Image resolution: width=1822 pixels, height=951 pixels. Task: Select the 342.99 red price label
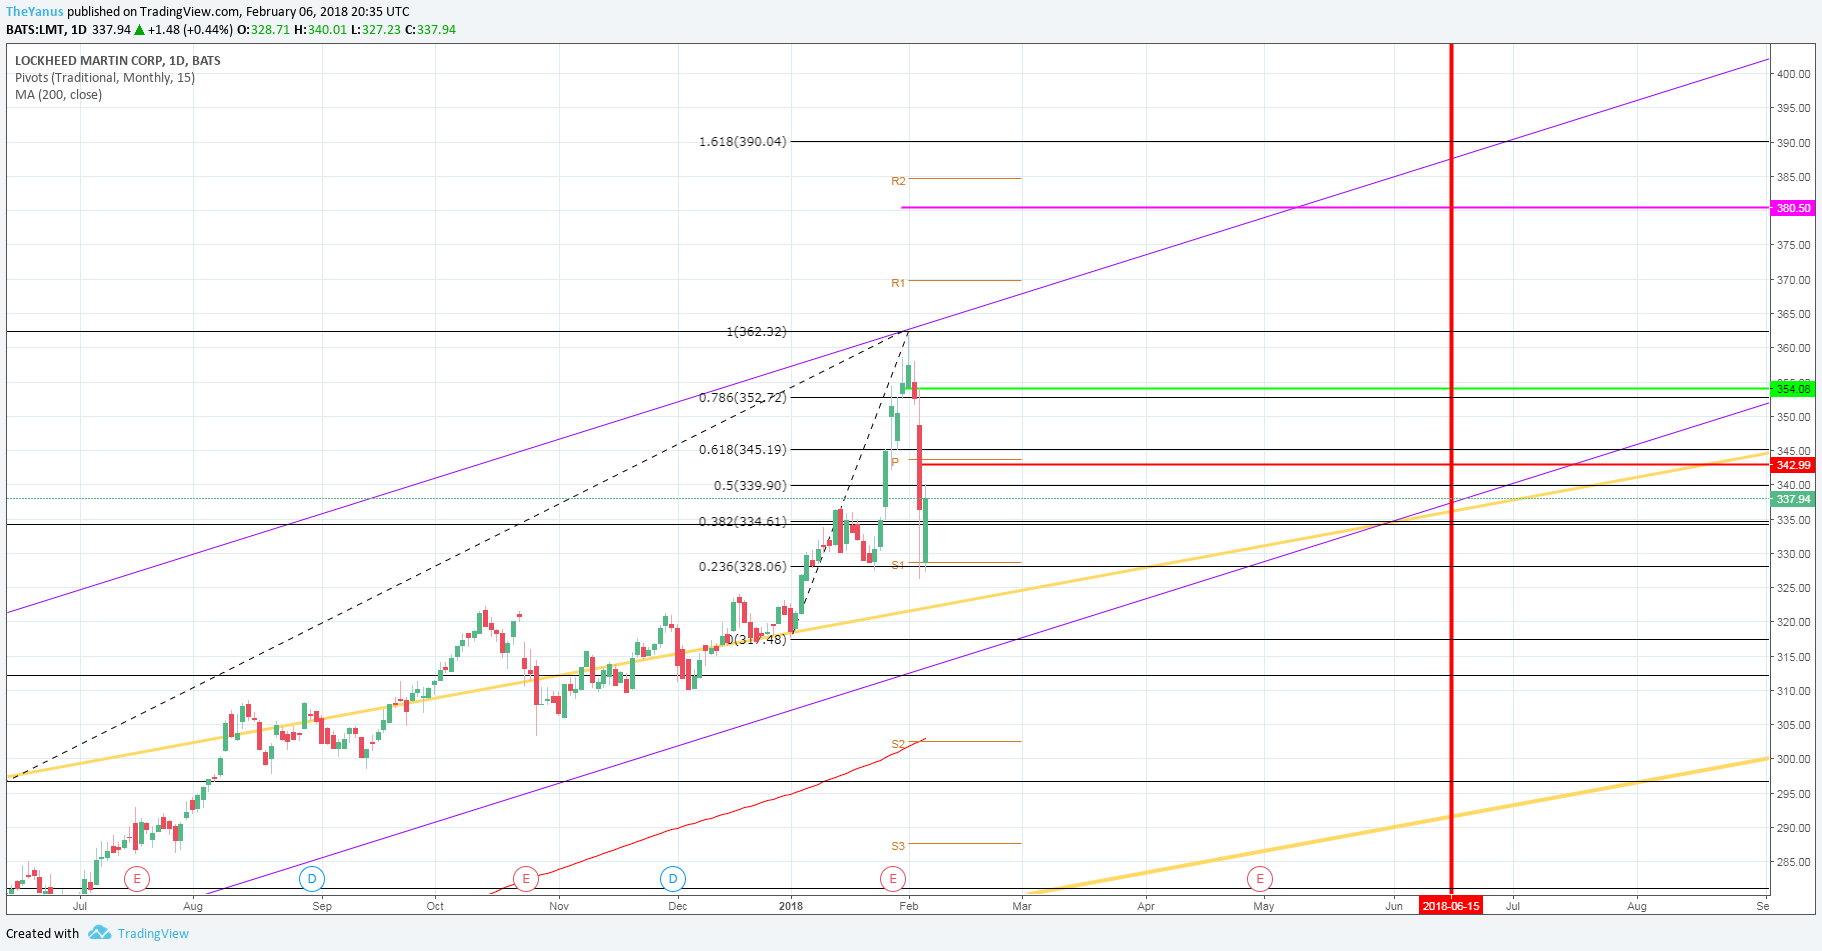pos(1793,465)
